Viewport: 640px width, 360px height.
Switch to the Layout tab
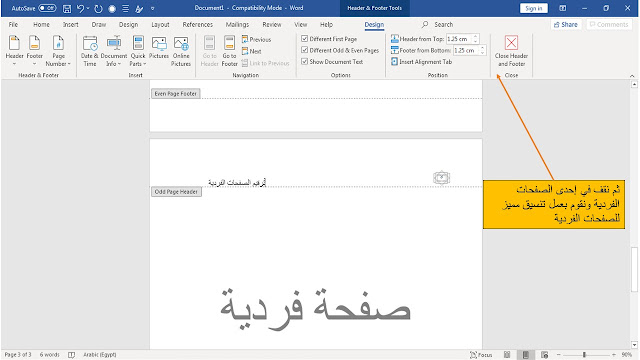(x=160, y=24)
